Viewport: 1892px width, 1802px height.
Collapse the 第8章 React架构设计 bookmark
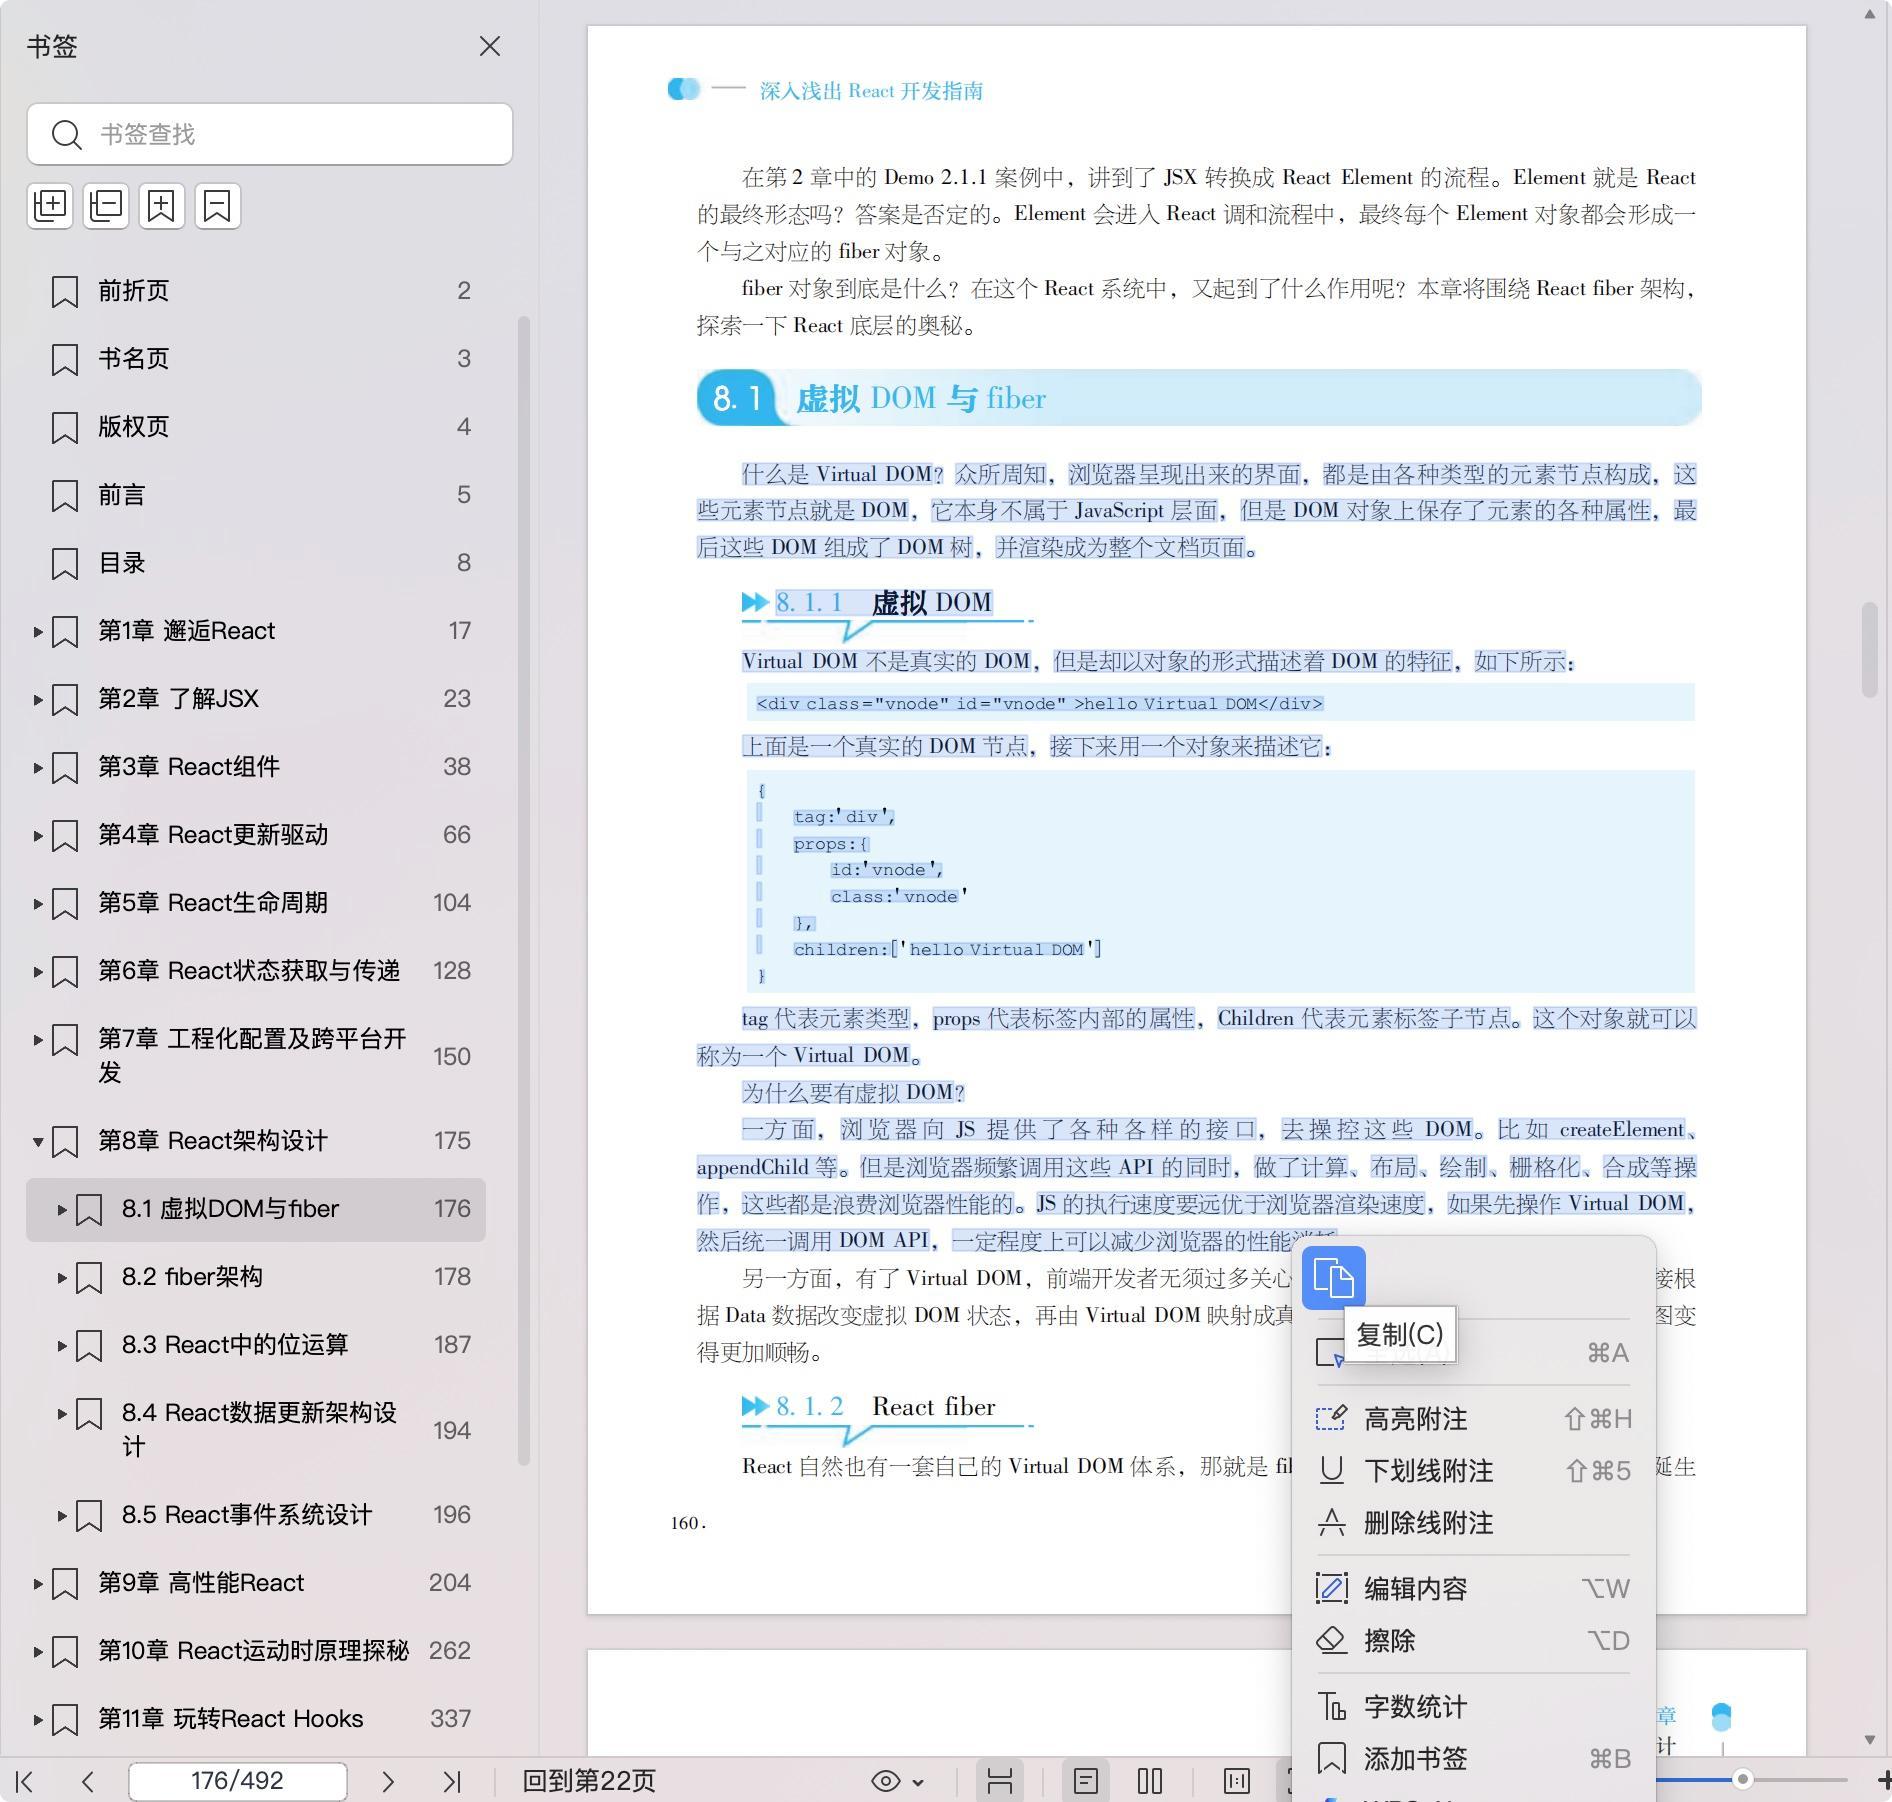(x=38, y=1141)
